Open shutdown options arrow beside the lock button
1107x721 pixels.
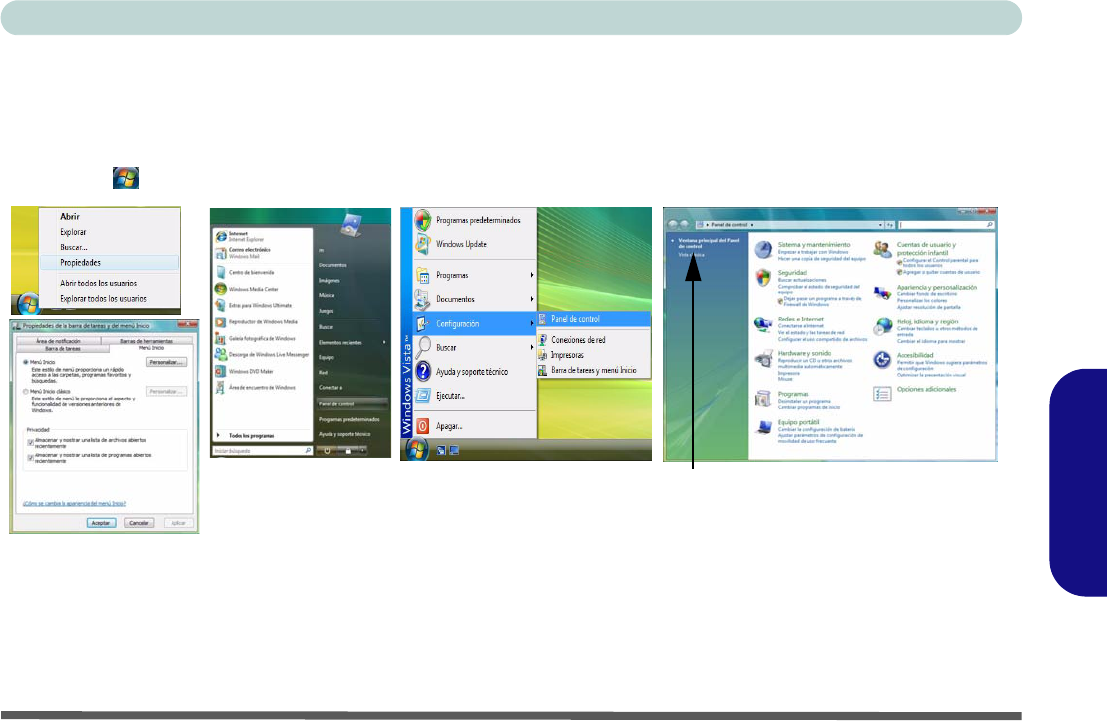point(360,451)
